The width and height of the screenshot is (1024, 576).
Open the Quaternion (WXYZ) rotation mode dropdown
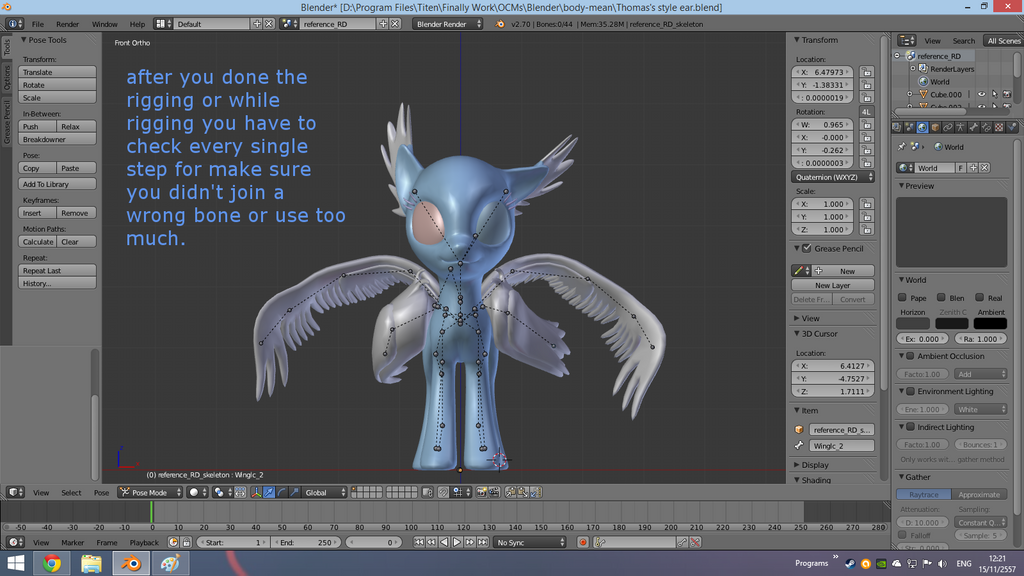(x=833, y=177)
